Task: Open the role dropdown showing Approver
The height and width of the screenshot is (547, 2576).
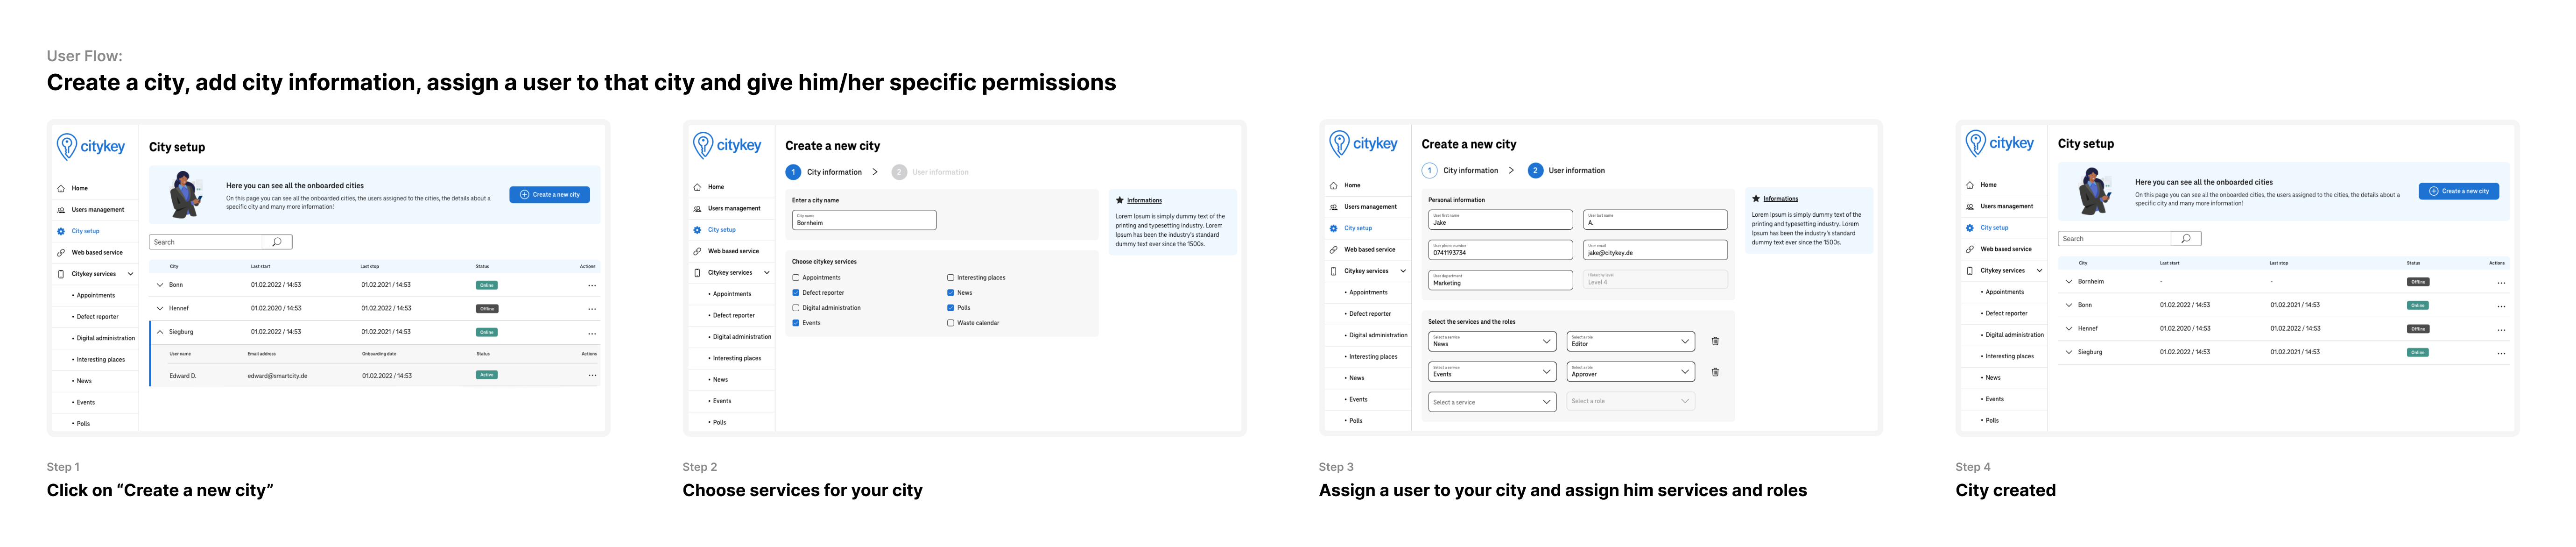Action: pyautogui.click(x=1630, y=372)
